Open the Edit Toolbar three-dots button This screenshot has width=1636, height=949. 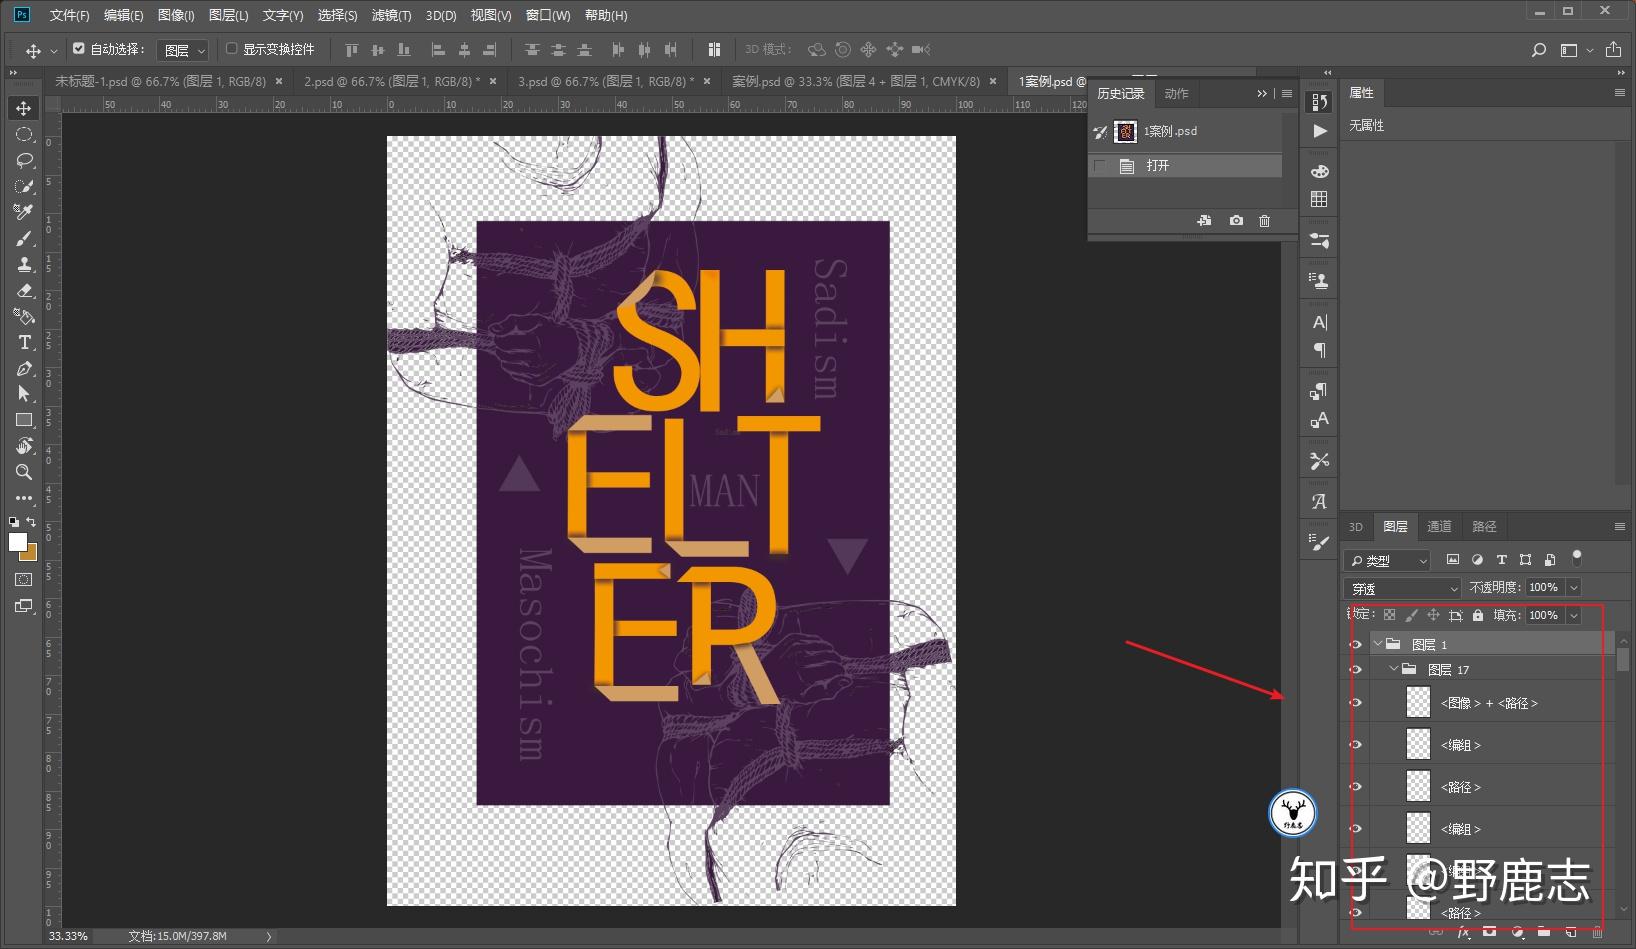pyautogui.click(x=24, y=498)
